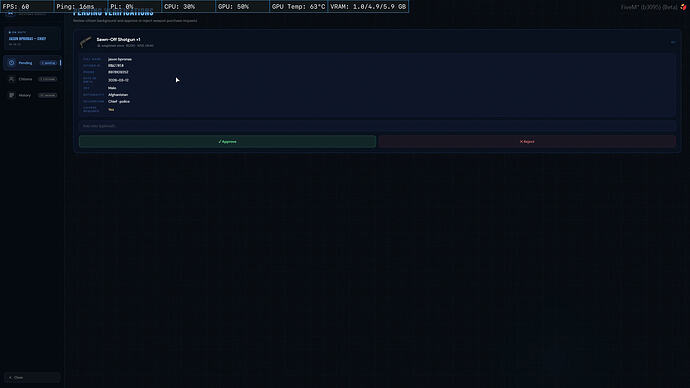The height and width of the screenshot is (388, 690).
Task: Click the sawn-off shotgun weapon thumbnail
Action: 86,42
